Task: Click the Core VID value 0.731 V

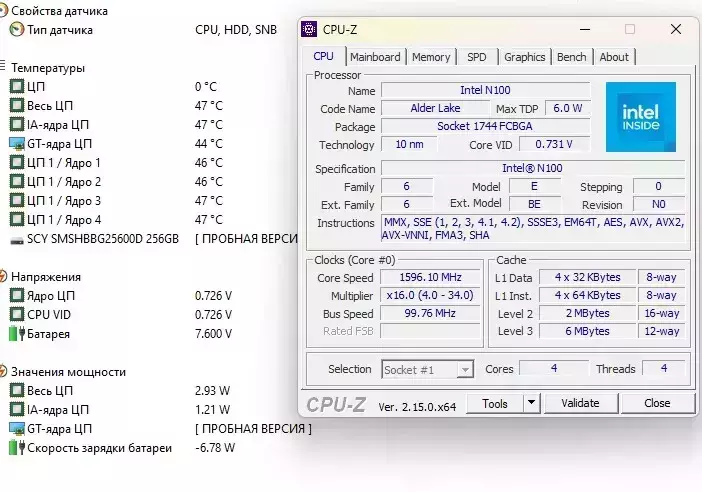Action: [x=554, y=144]
